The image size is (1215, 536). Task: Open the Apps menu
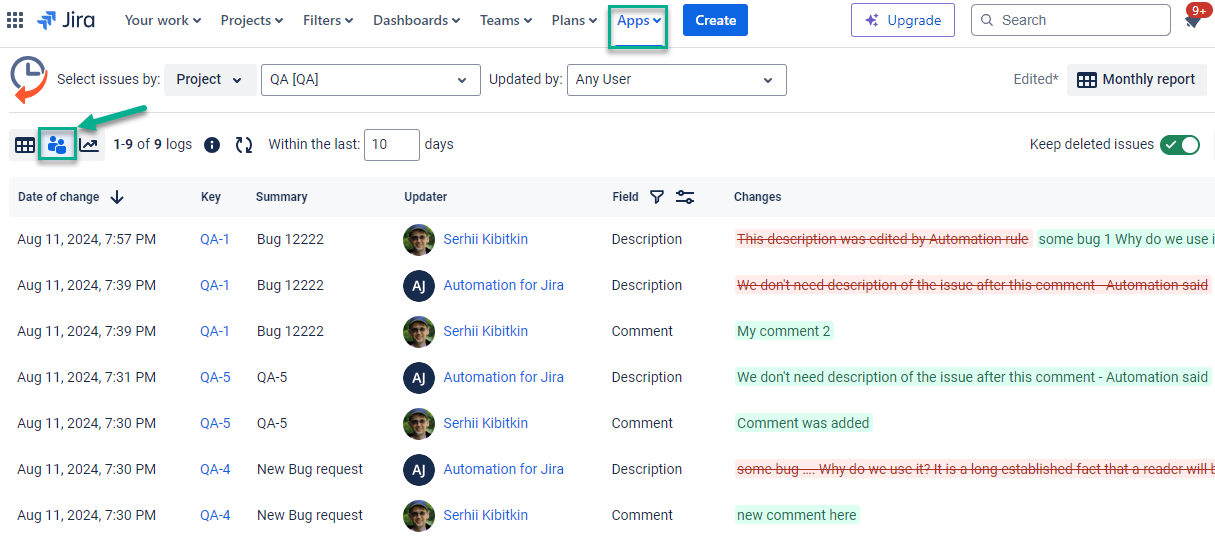coord(639,20)
